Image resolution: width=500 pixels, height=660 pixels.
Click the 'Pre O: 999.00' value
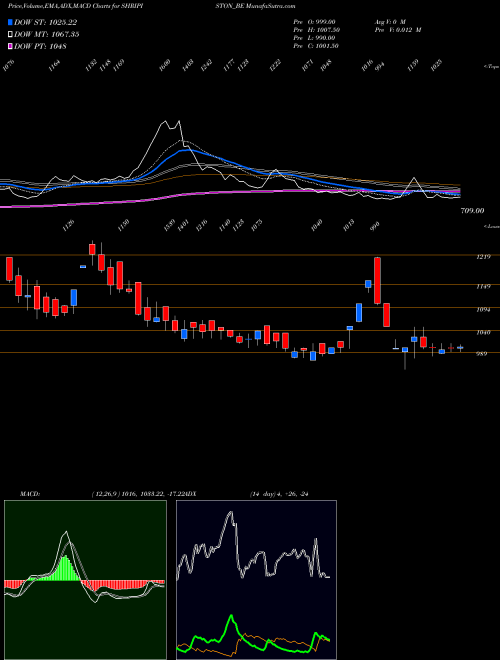click(x=316, y=22)
